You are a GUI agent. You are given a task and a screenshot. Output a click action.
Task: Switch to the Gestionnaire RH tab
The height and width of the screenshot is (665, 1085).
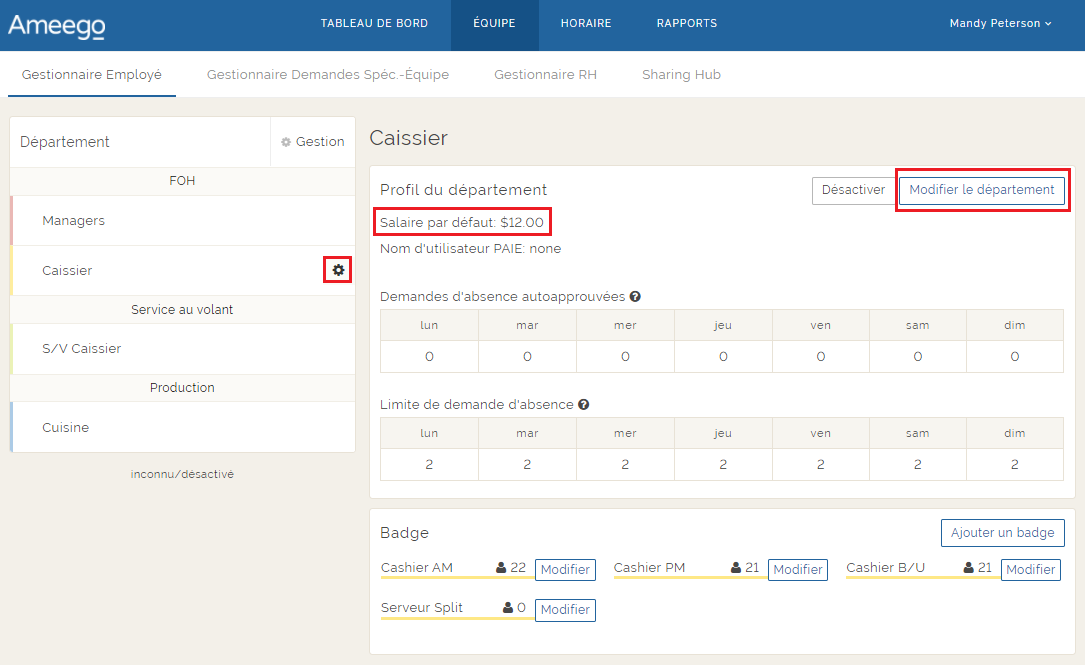[545, 75]
